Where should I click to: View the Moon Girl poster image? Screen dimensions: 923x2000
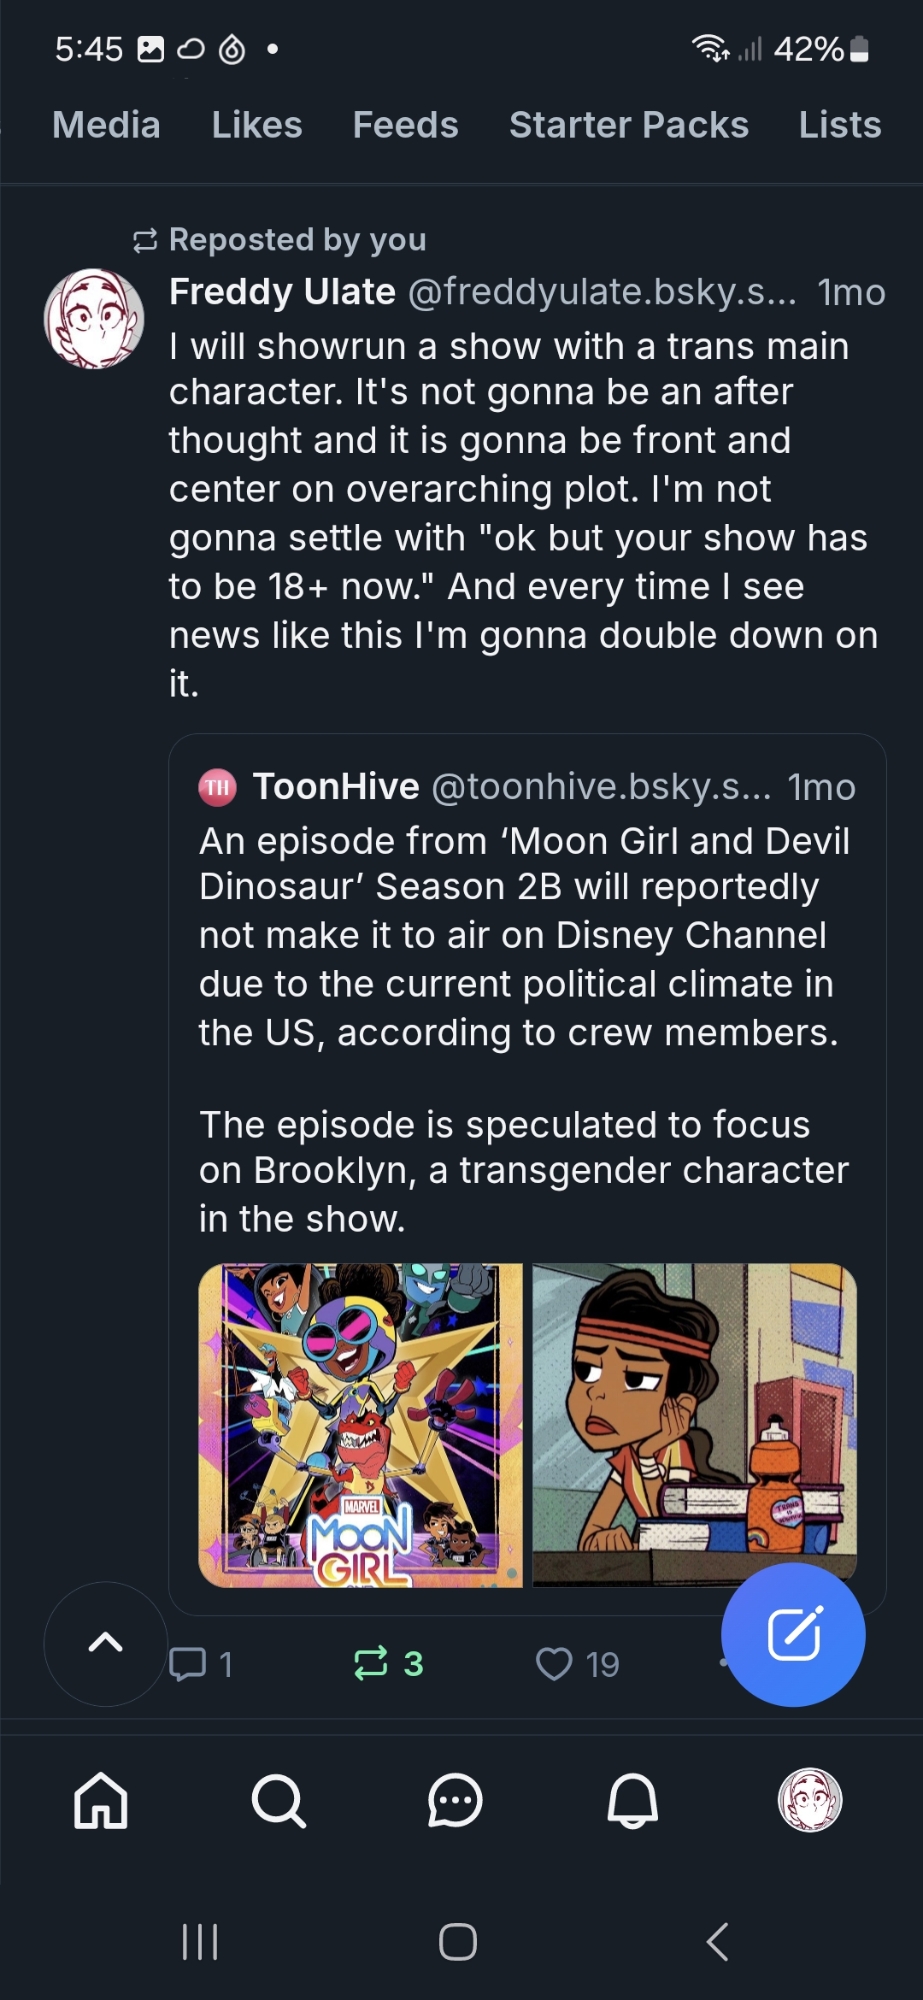[361, 1425]
